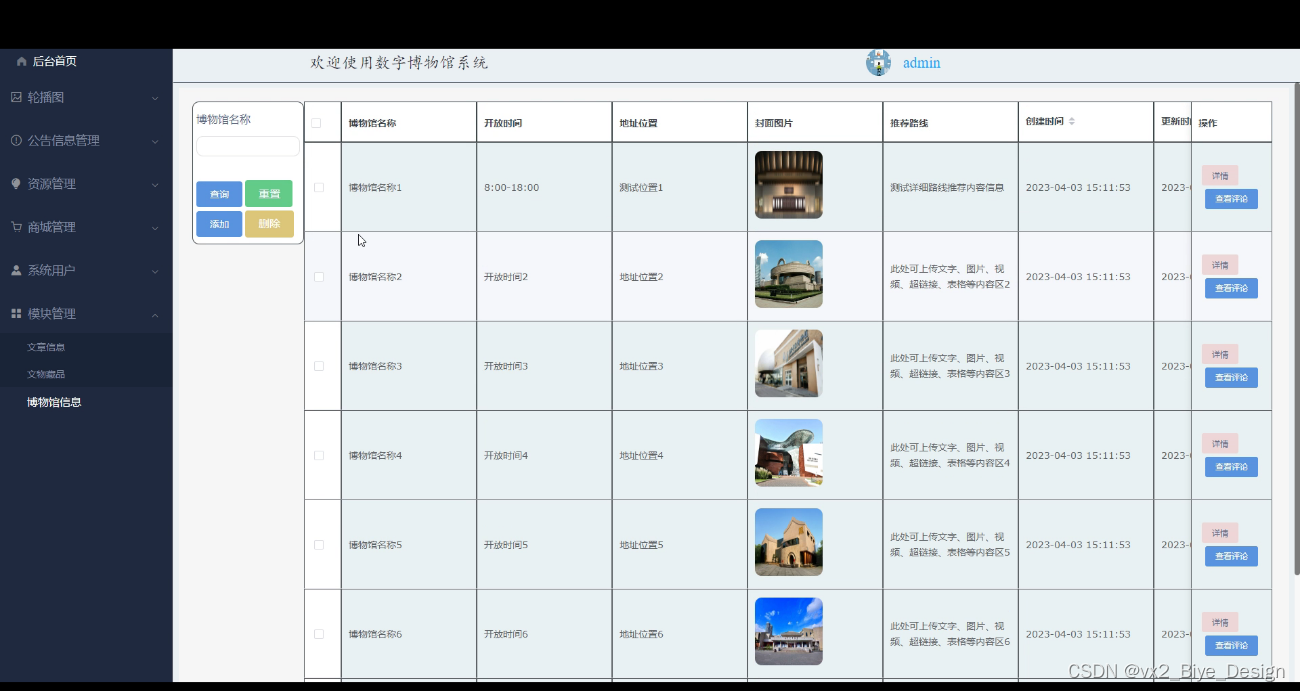
Task: Open cover image thumbnail of 博物馆名称5
Action: click(789, 542)
